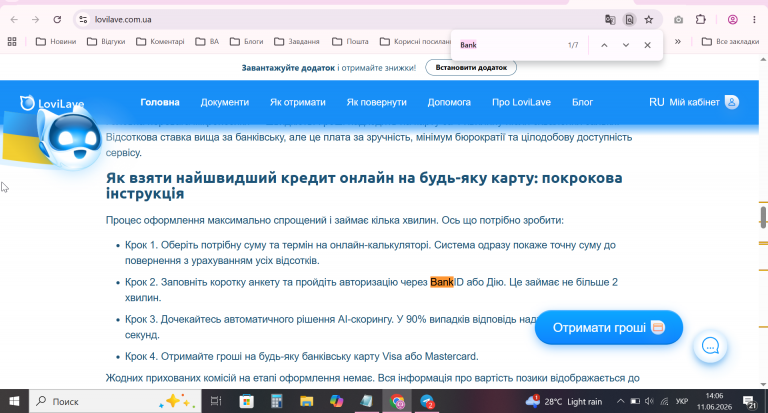This screenshot has width=768, height=413.
Task: Click the user avatar next to Мій кабінет
Action: click(732, 102)
